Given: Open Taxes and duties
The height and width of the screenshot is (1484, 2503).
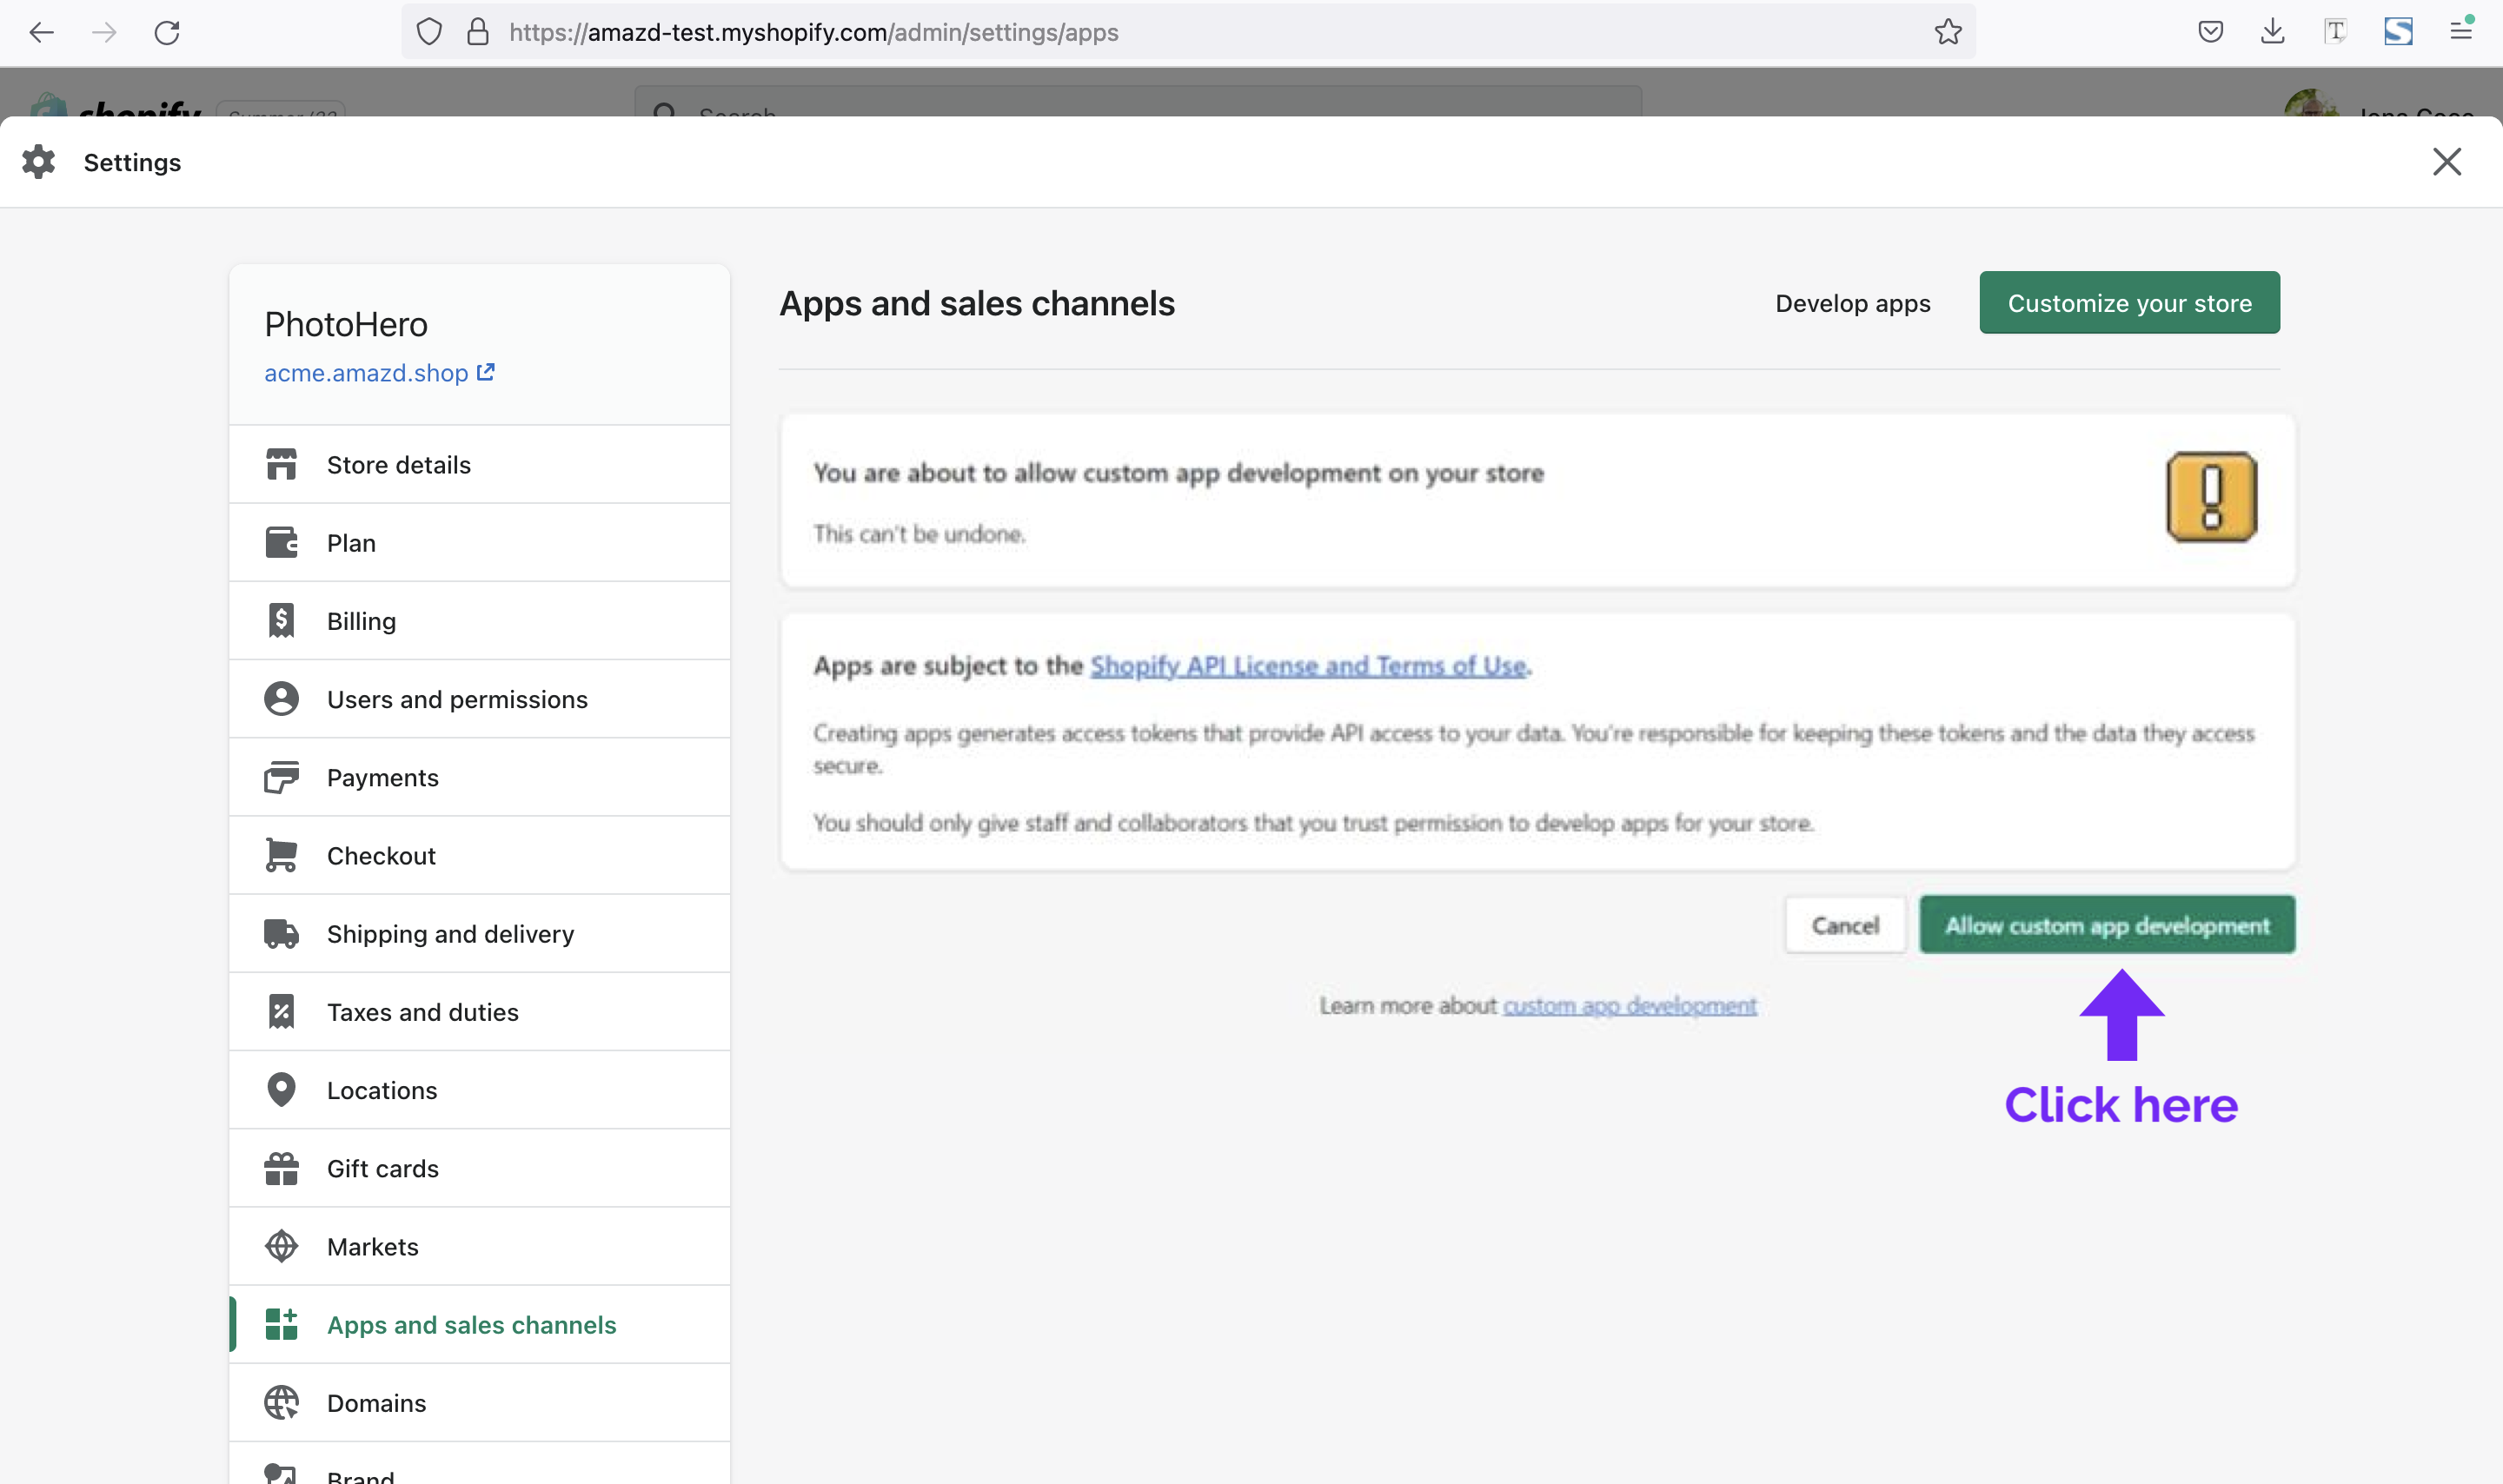Looking at the screenshot, I should pyautogui.click(x=479, y=1011).
